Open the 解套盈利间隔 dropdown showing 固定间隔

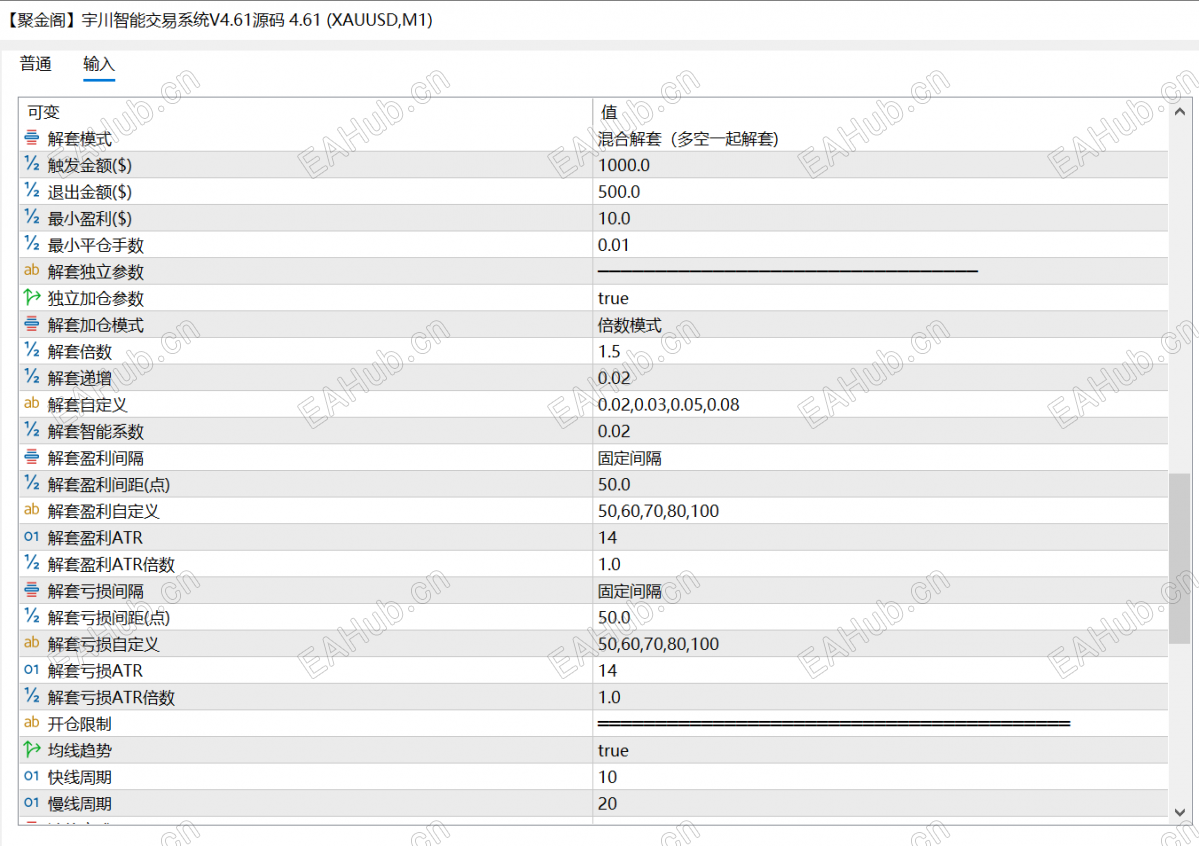coord(880,458)
